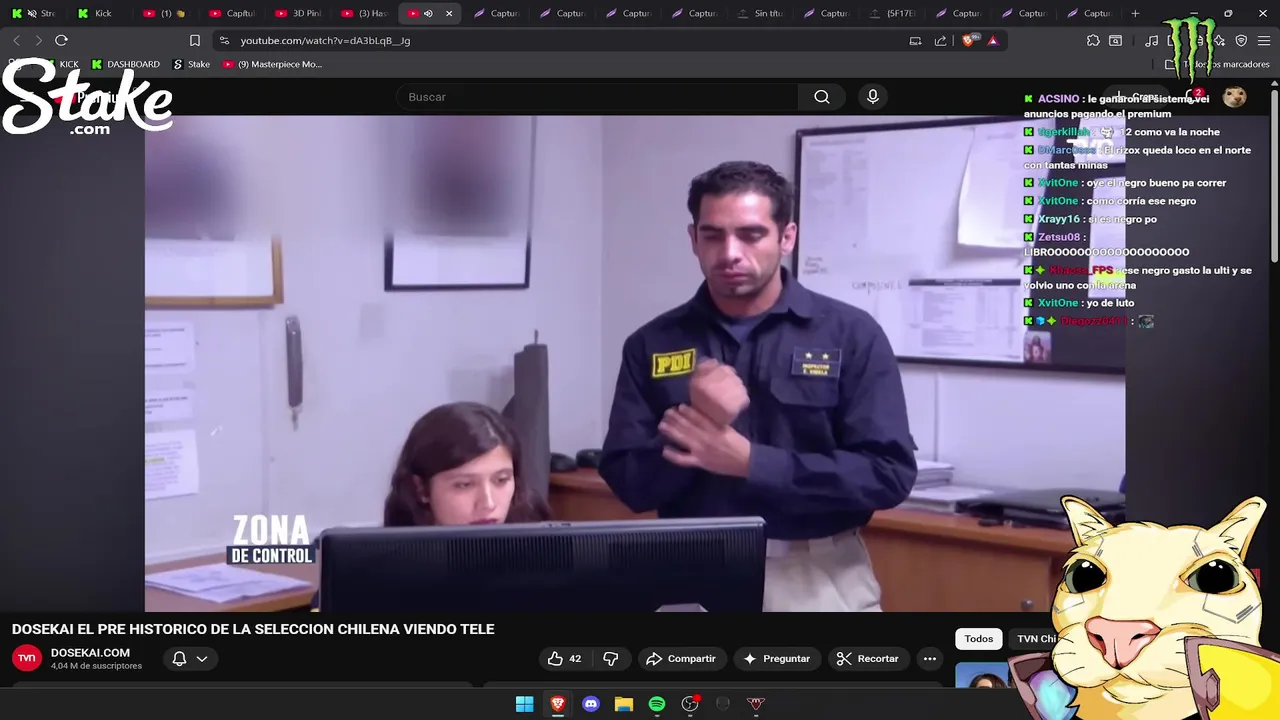Open Brave Rewards triangle icon
This screenshot has height=720, width=1280.
(992, 41)
